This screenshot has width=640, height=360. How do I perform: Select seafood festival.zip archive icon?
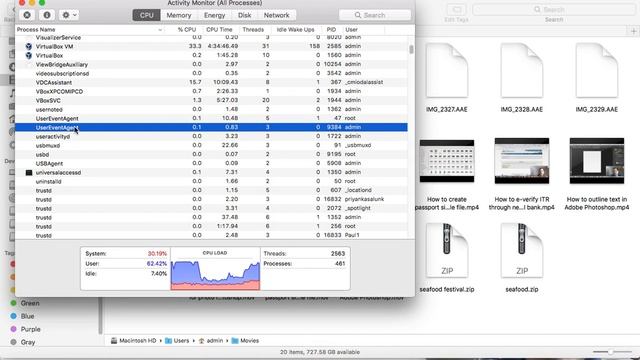pos(447,251)
